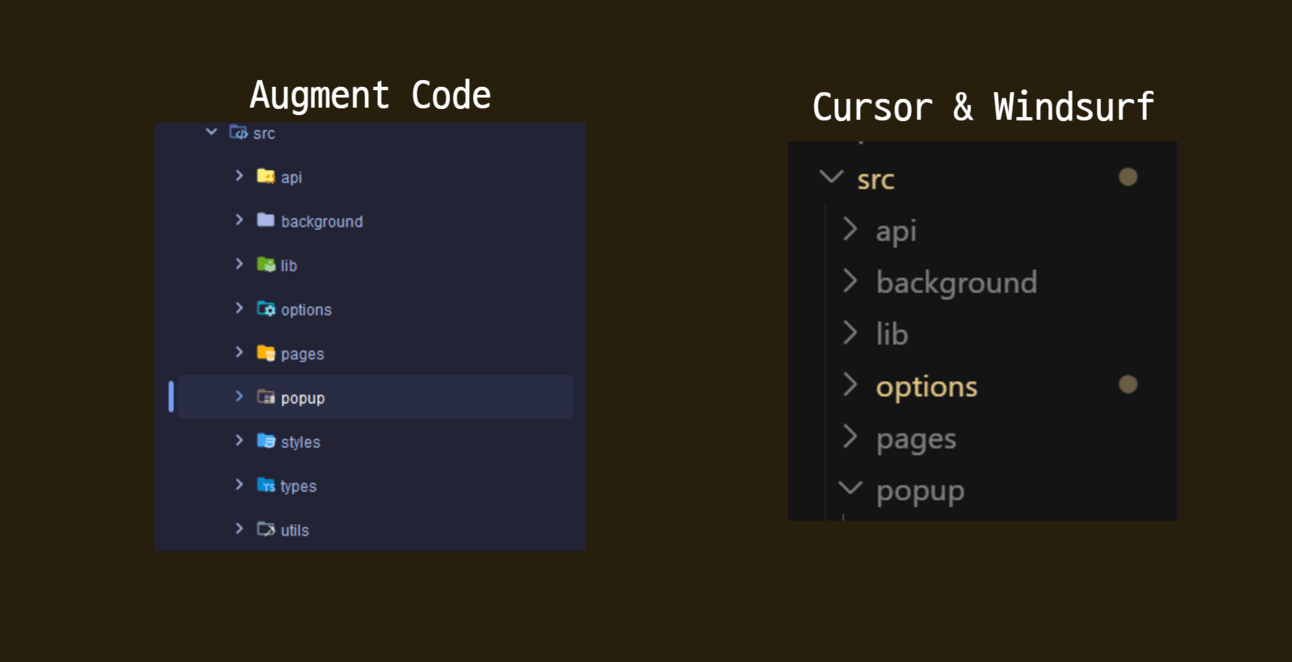Collapse the src chevron in Augment Code tree

coord(211,132)
